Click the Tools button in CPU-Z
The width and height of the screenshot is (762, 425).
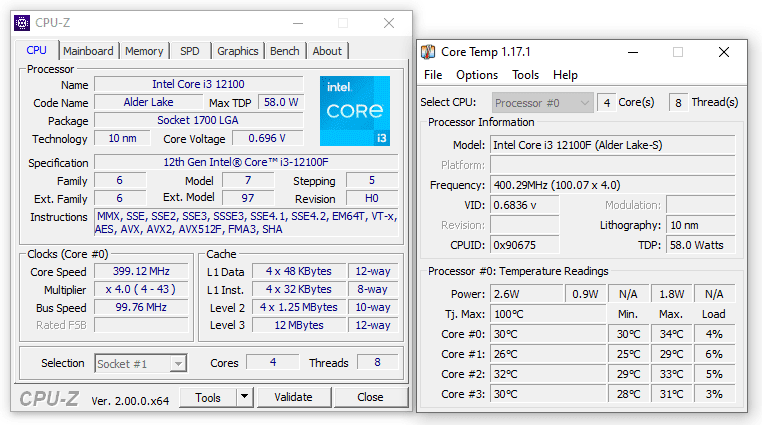(x=208, y=397)
